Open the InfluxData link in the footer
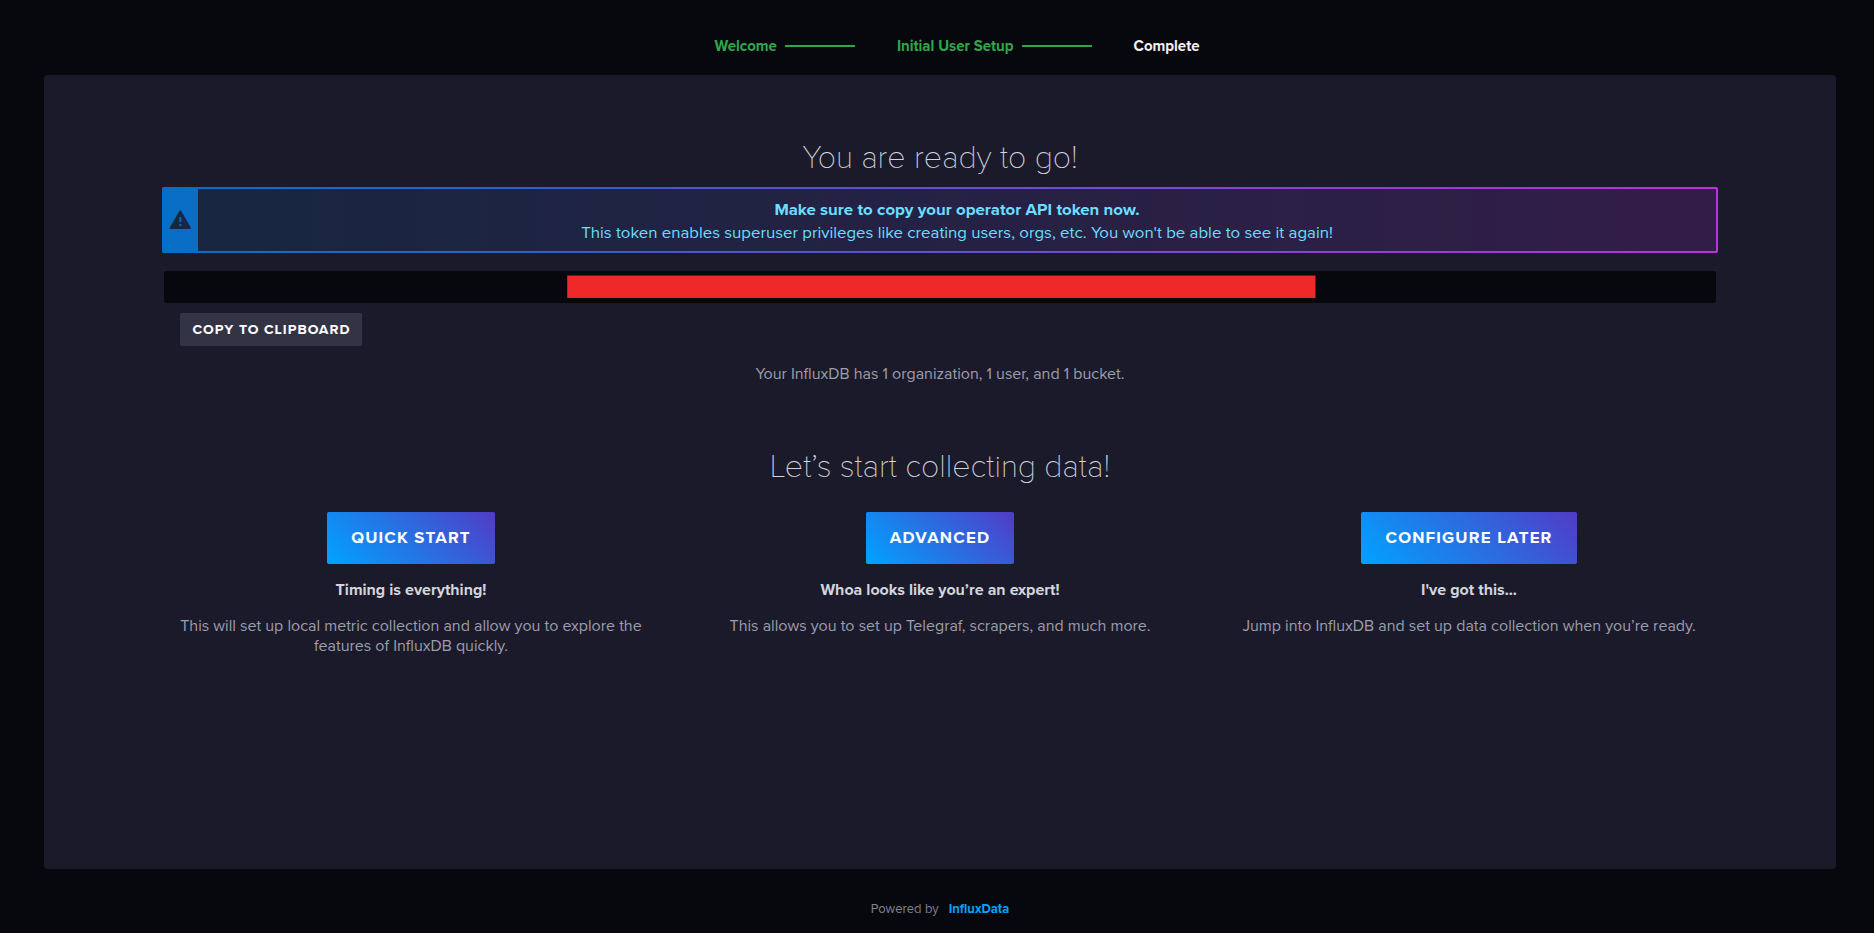 click(978, 909)
